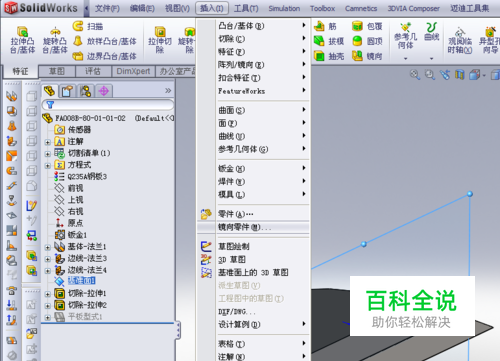Open the 工具(T) menu
500x361 pixels.
pyautogui.click(x=246, y=8)
